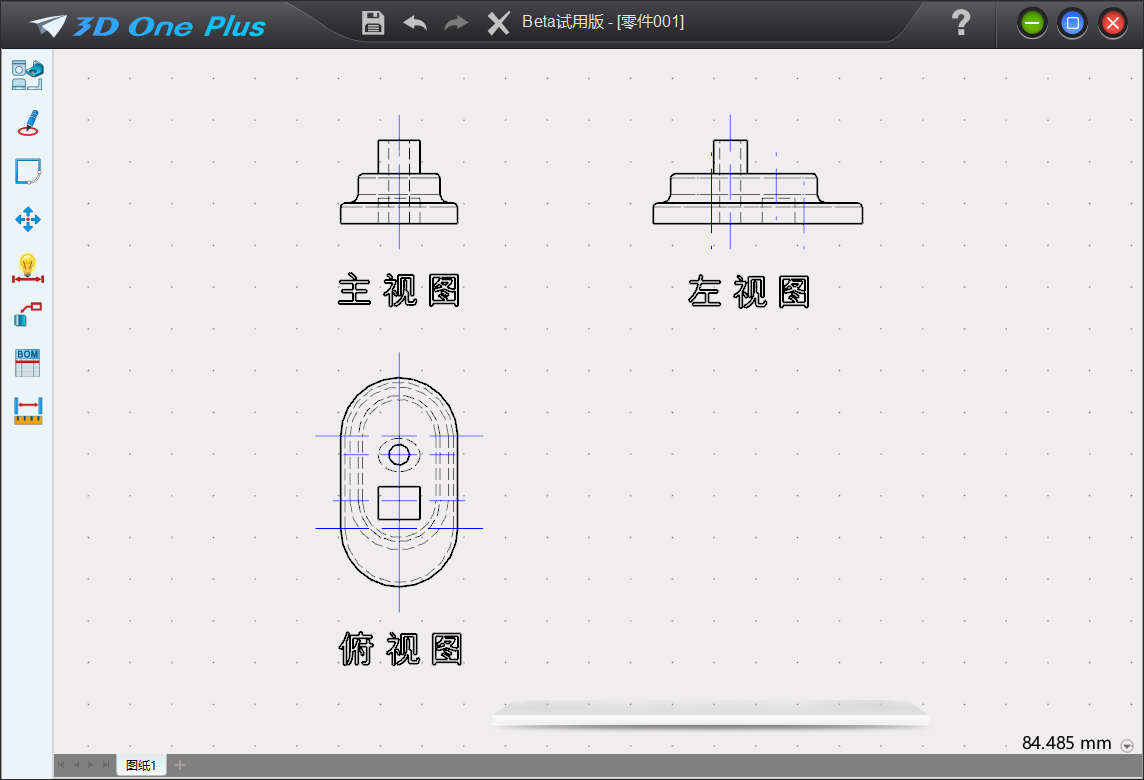Open help with the question mark

(960, 23)
